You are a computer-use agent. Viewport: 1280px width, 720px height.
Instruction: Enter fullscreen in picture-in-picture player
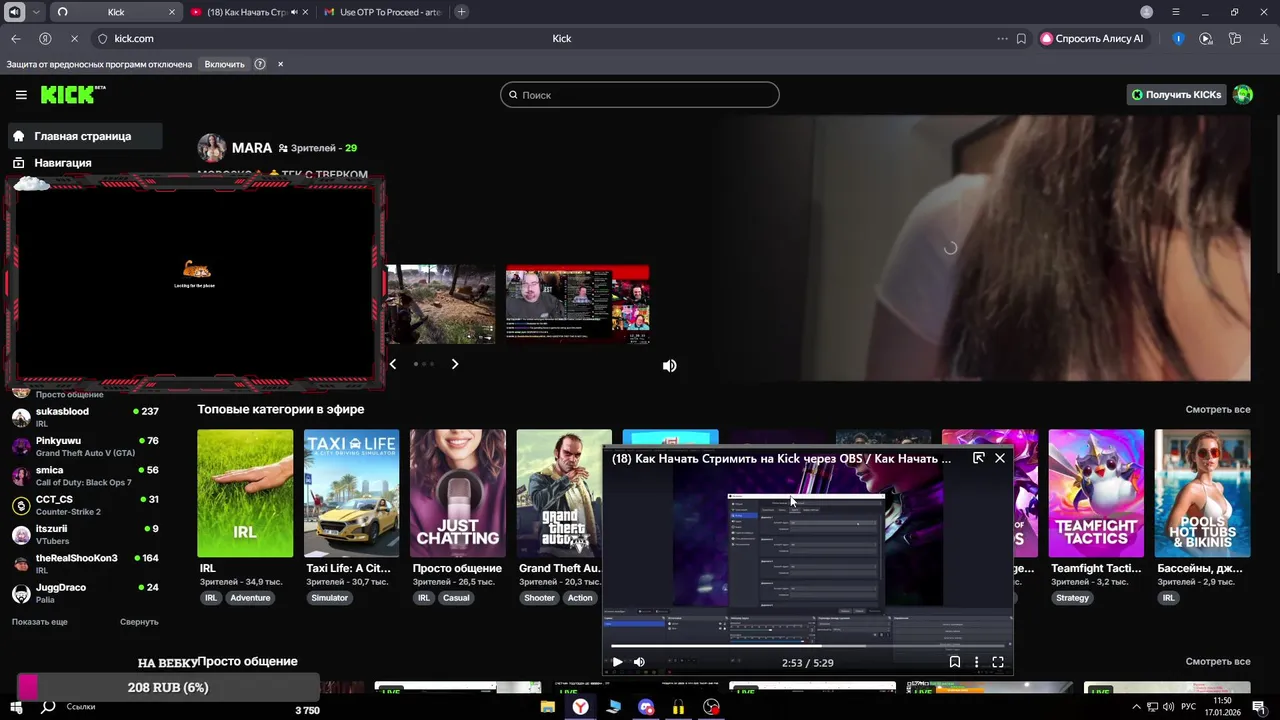(x=997, y=662)
